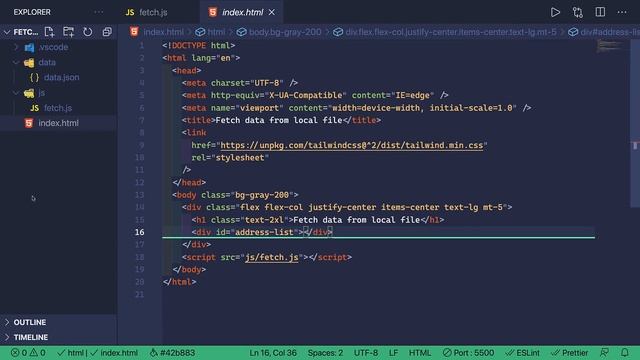Refresh the Explorer file tree
Screen dimensions: 640x360
87,32
